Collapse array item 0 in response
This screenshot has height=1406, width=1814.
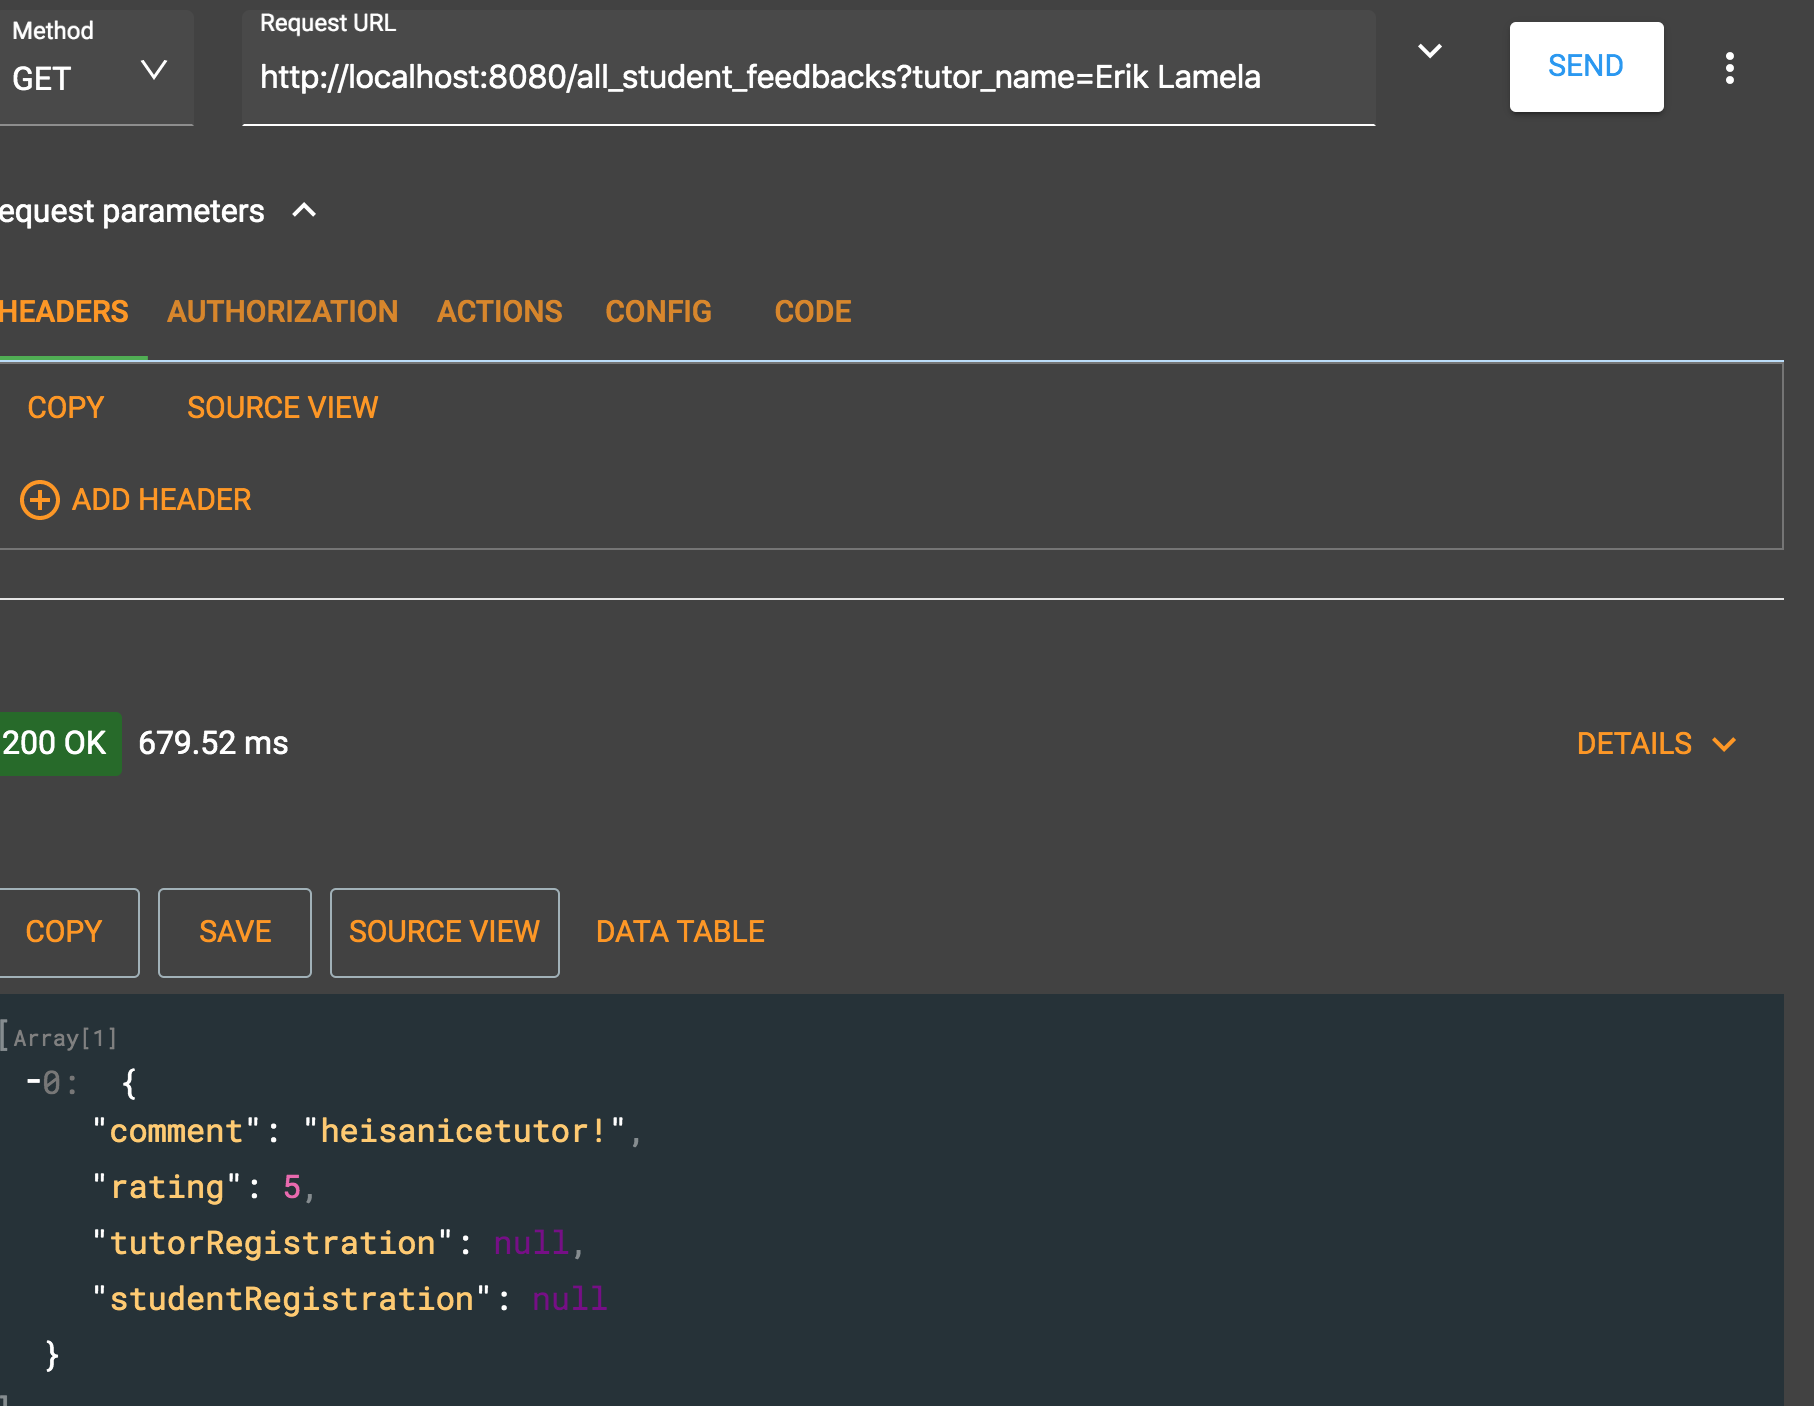(x=34, y=1082)
